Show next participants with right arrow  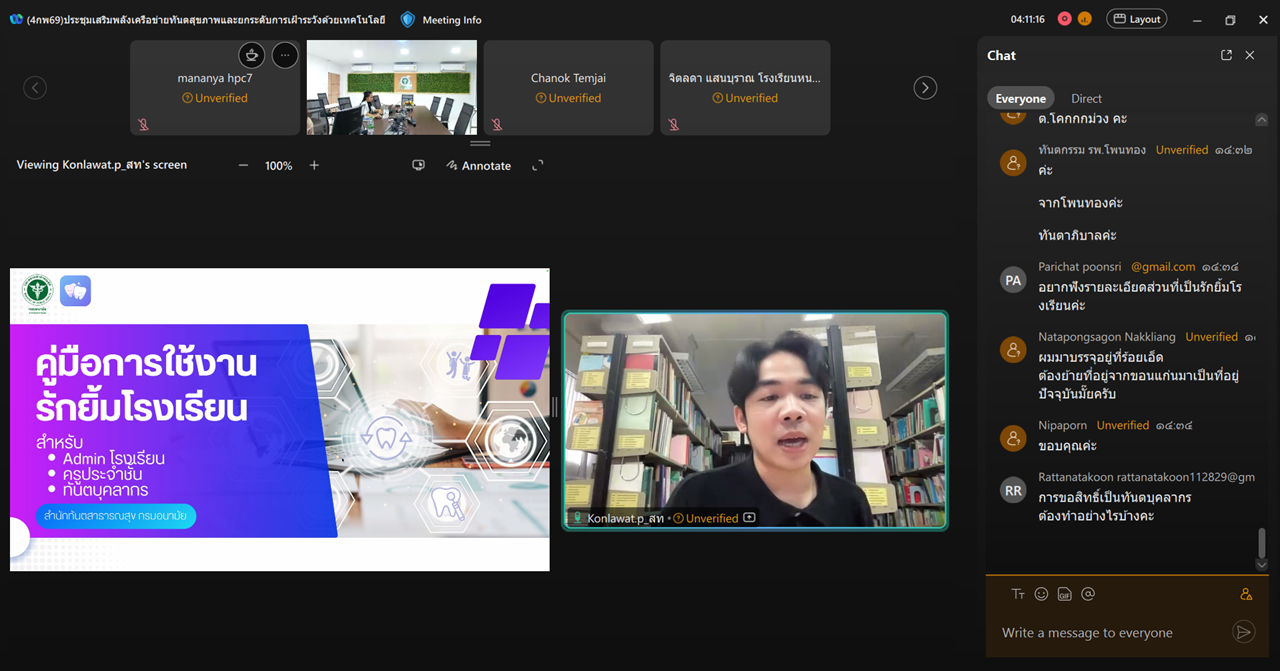925,88
